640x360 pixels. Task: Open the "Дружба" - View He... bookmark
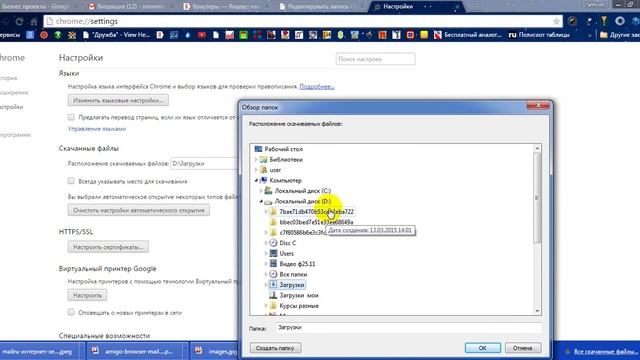[x=116, y=35]
